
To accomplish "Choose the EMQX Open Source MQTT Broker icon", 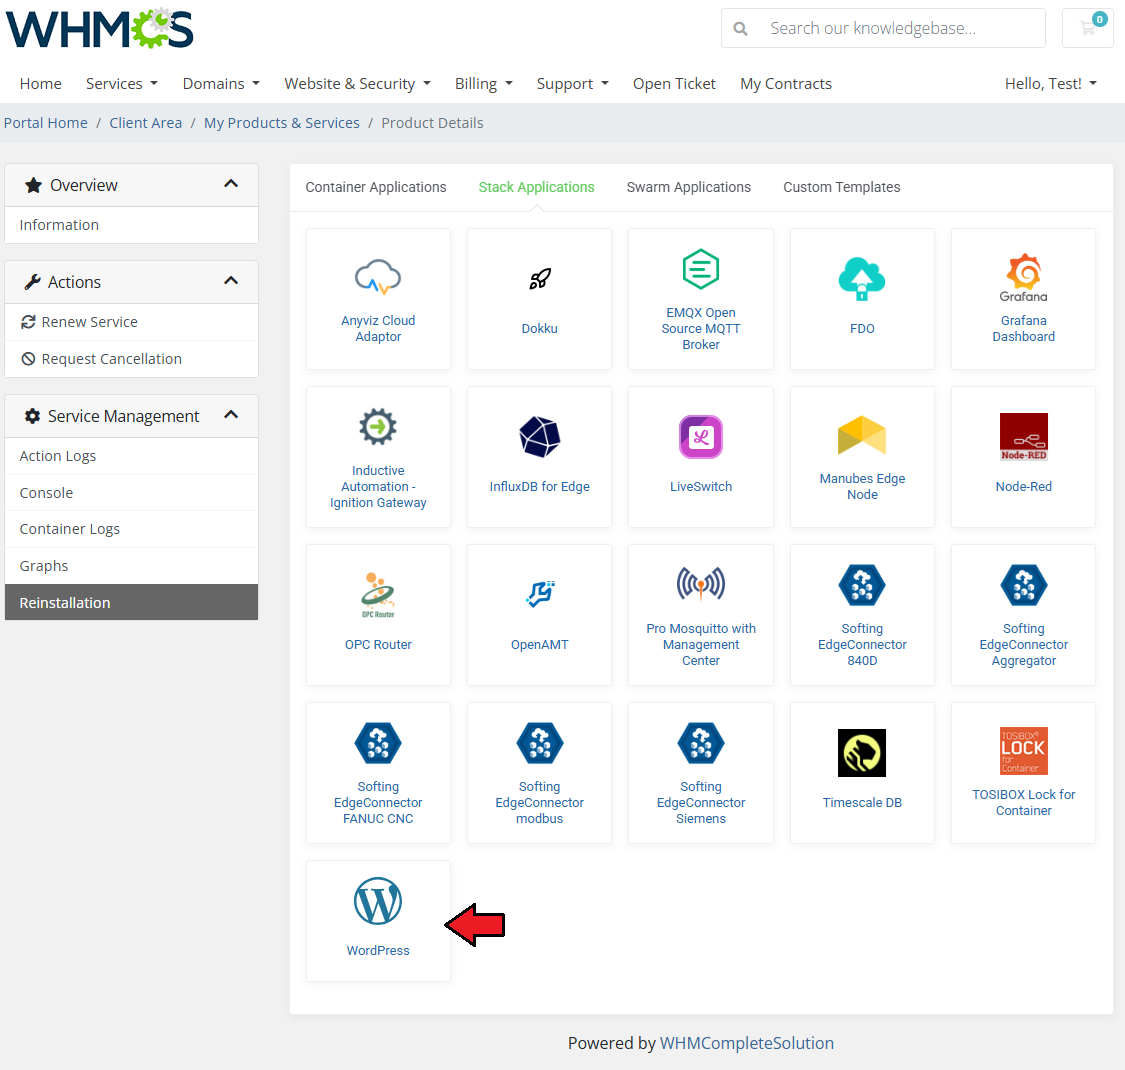I will pos(700,269).
